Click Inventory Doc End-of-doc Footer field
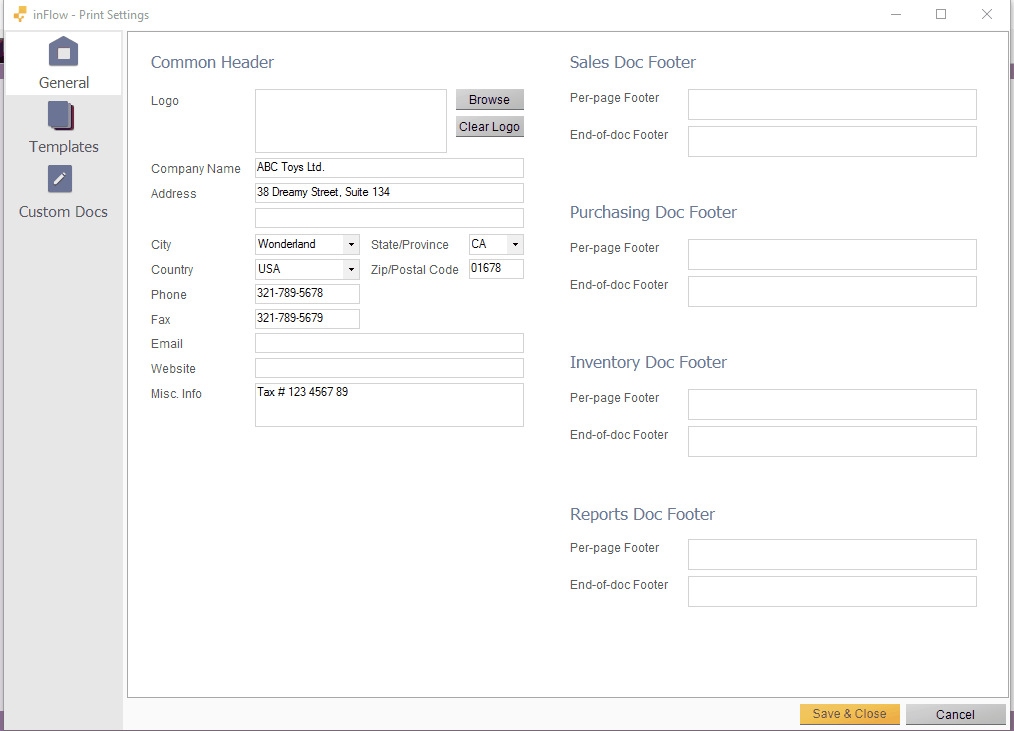 tap(832, 441)
